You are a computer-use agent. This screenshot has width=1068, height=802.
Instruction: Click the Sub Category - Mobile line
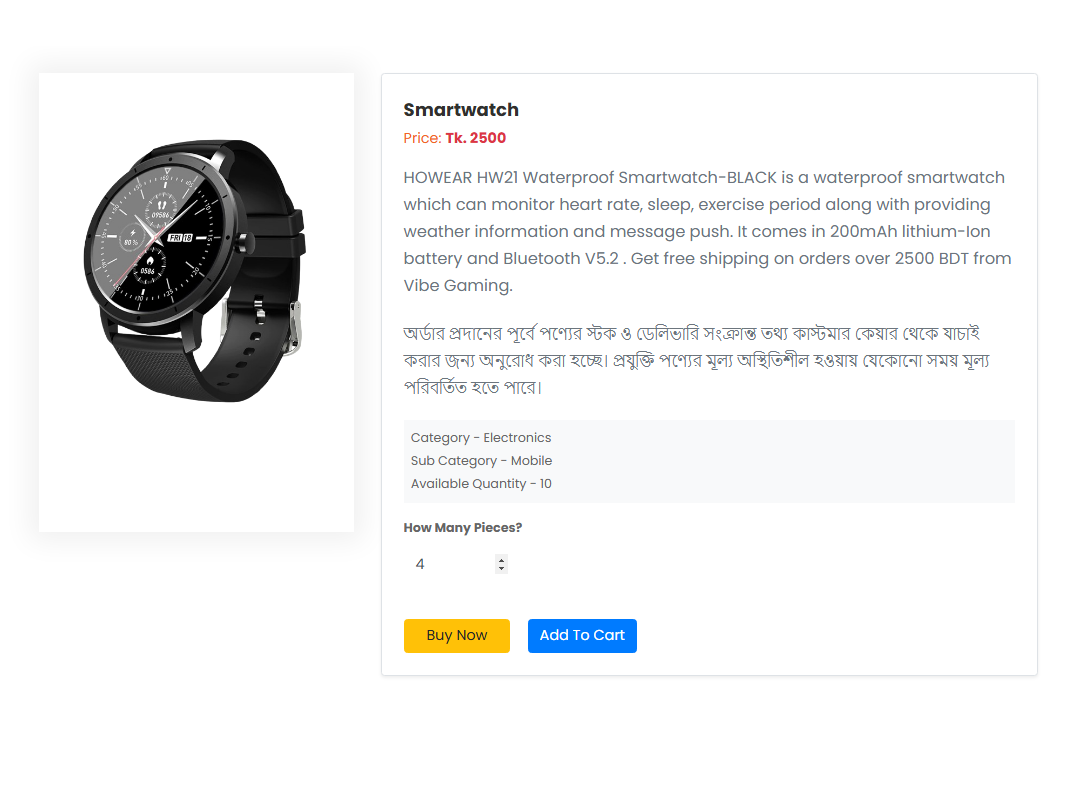tap(481, 461)
